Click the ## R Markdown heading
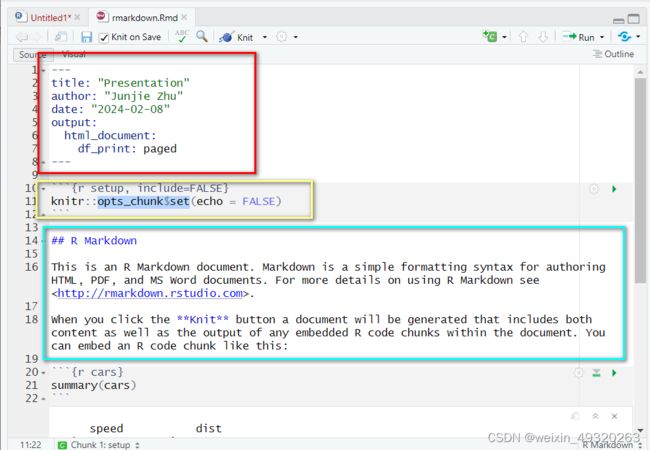 94,241
